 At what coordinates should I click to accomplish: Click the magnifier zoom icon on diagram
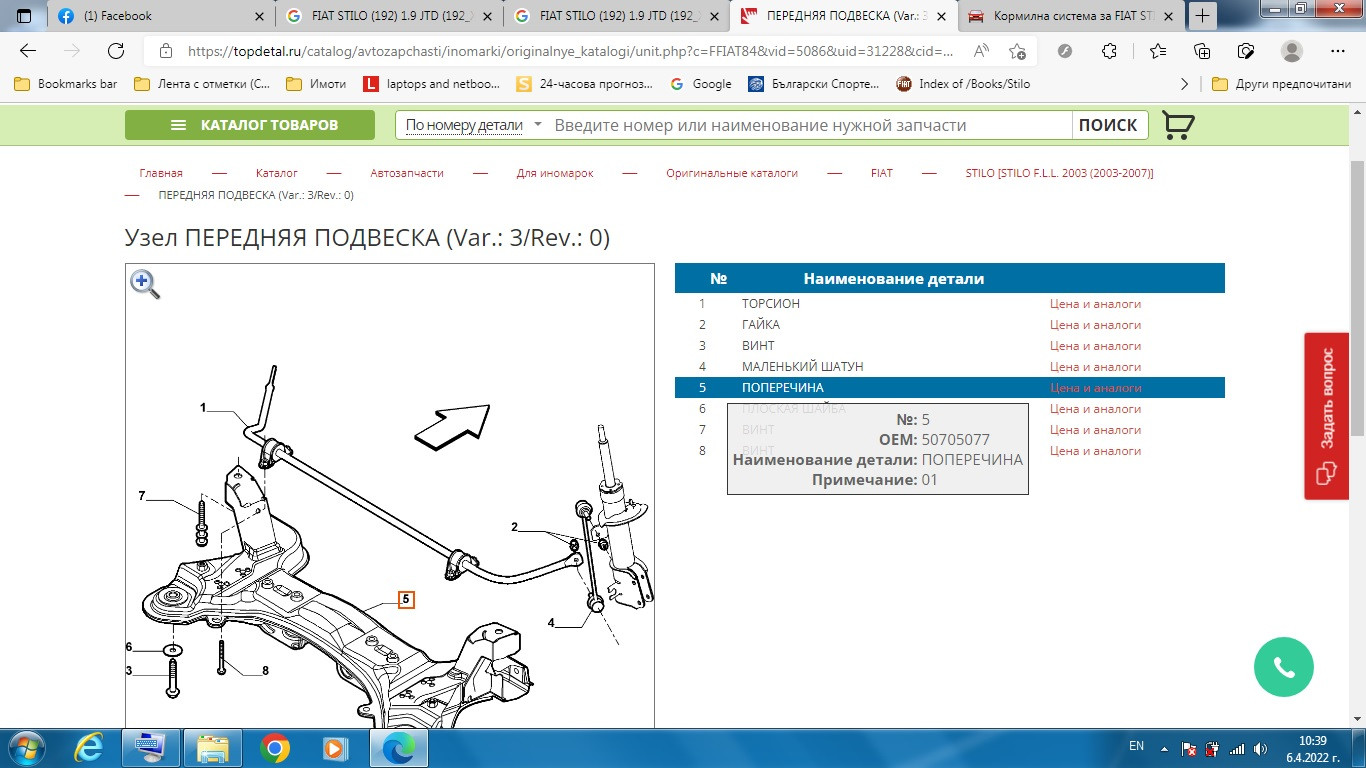145,284
